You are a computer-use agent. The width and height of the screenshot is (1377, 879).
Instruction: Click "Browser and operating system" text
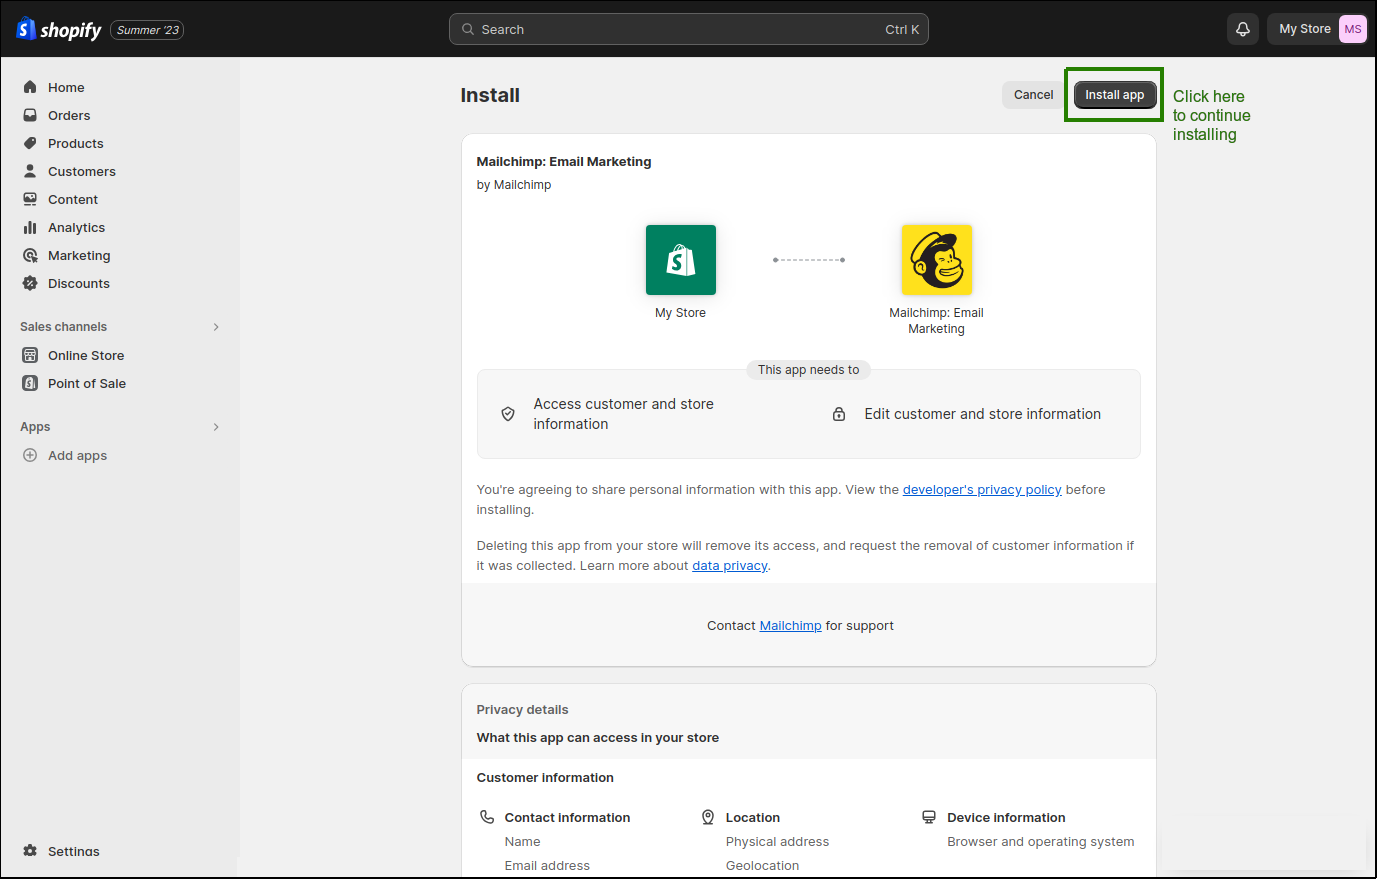click(x=1041, y=842)
